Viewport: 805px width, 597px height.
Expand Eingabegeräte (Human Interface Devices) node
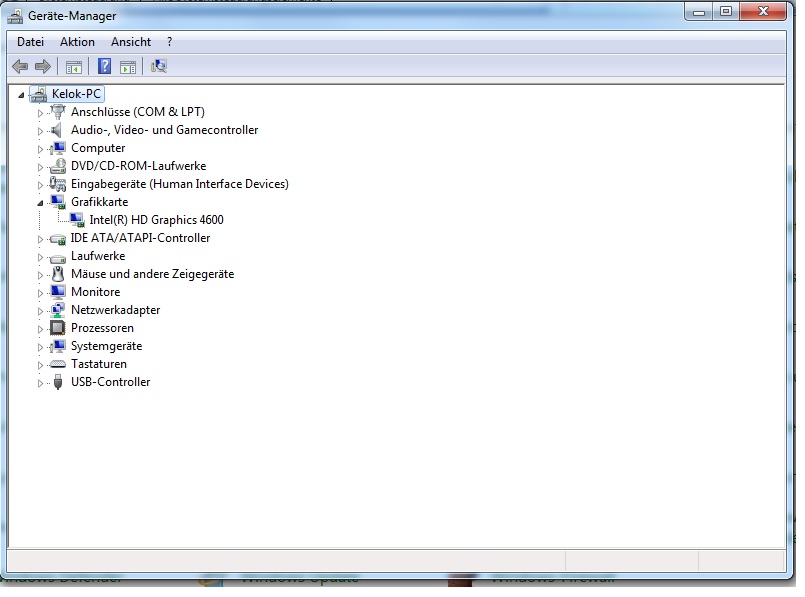41,185
